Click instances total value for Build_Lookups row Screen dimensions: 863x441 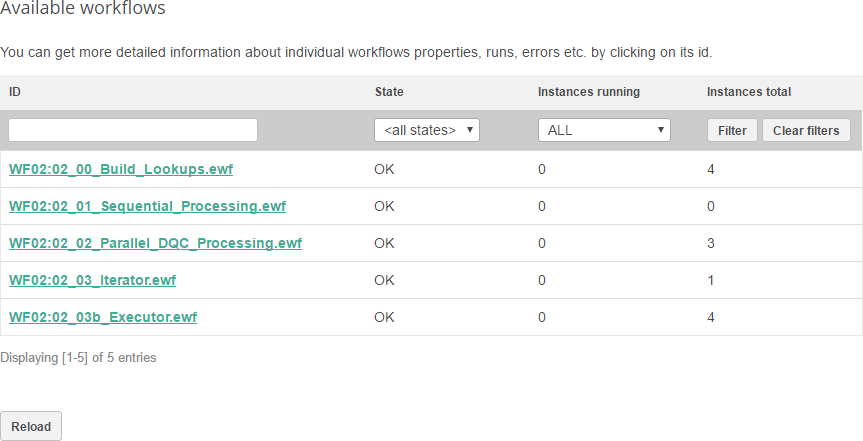711,169
